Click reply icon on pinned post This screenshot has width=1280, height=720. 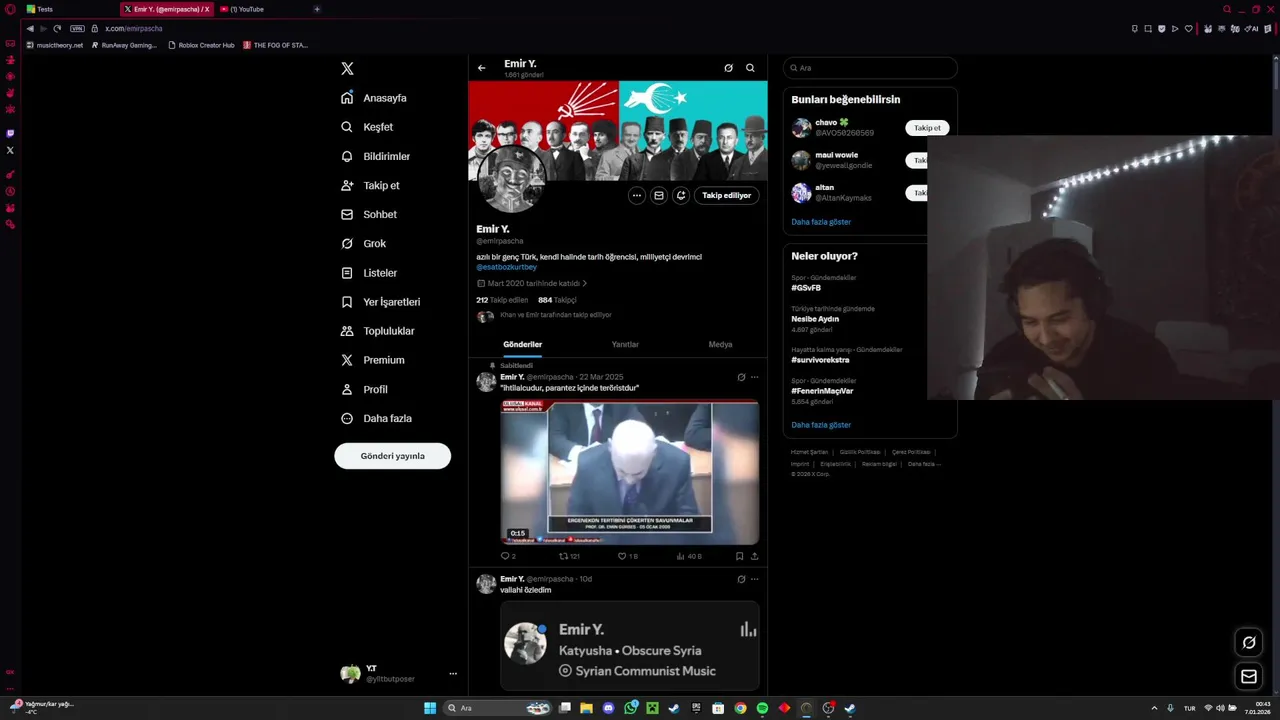tap(506, 556)
